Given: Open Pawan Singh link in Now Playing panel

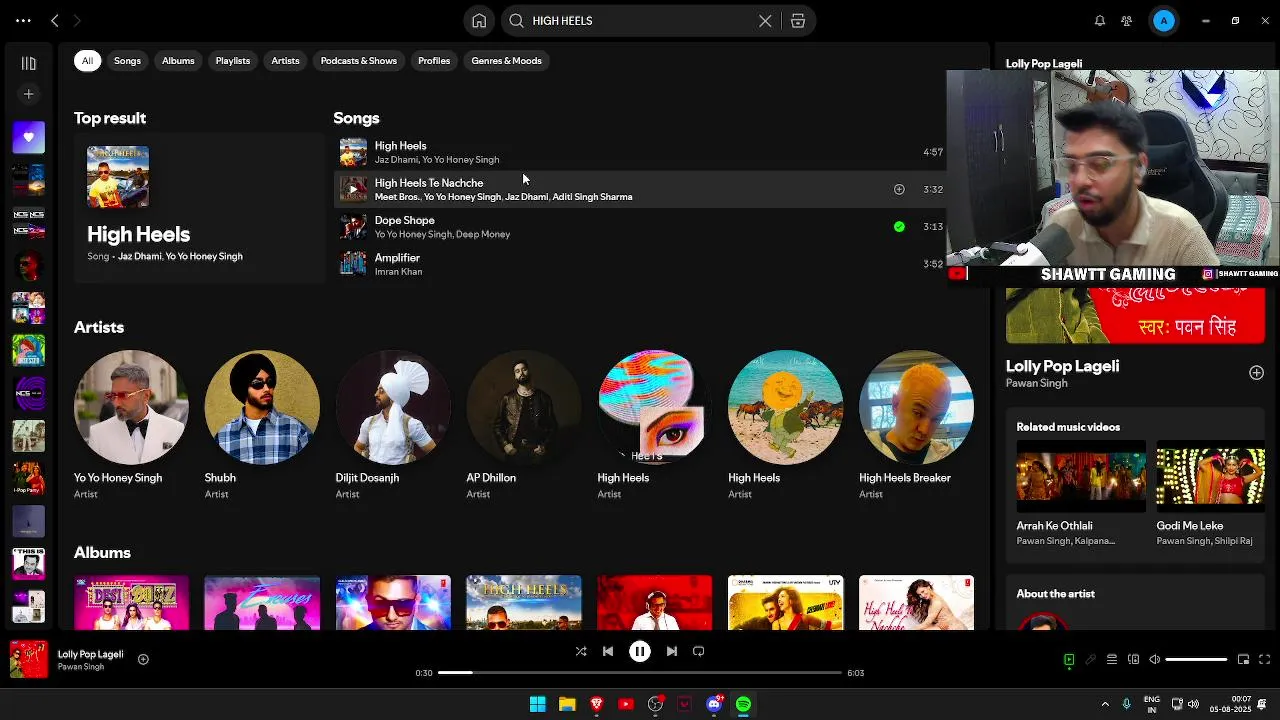Looking at the screenshot, I should tap(1036, 383).
